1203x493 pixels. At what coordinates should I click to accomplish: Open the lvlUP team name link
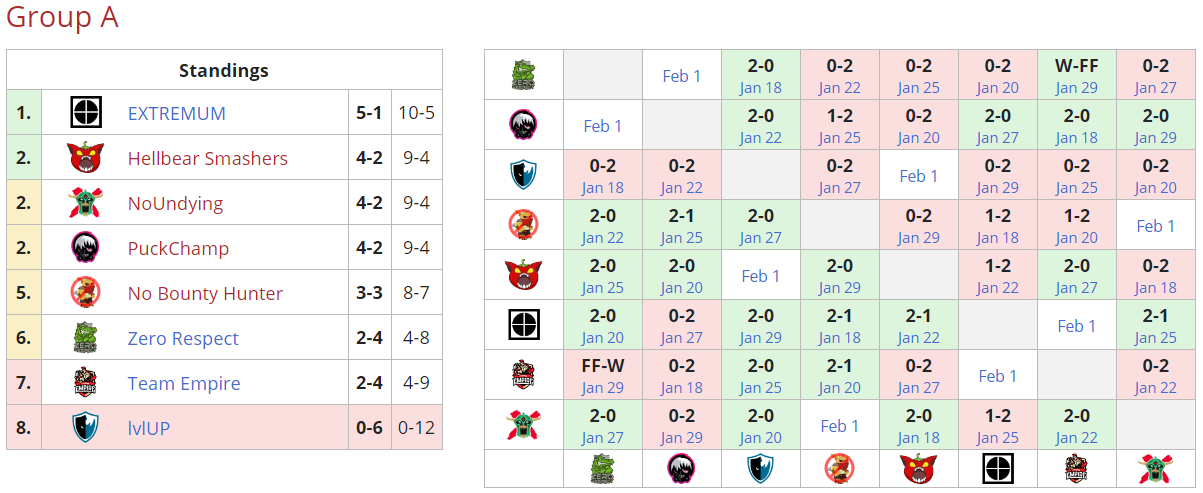click(x=149, y=428)
